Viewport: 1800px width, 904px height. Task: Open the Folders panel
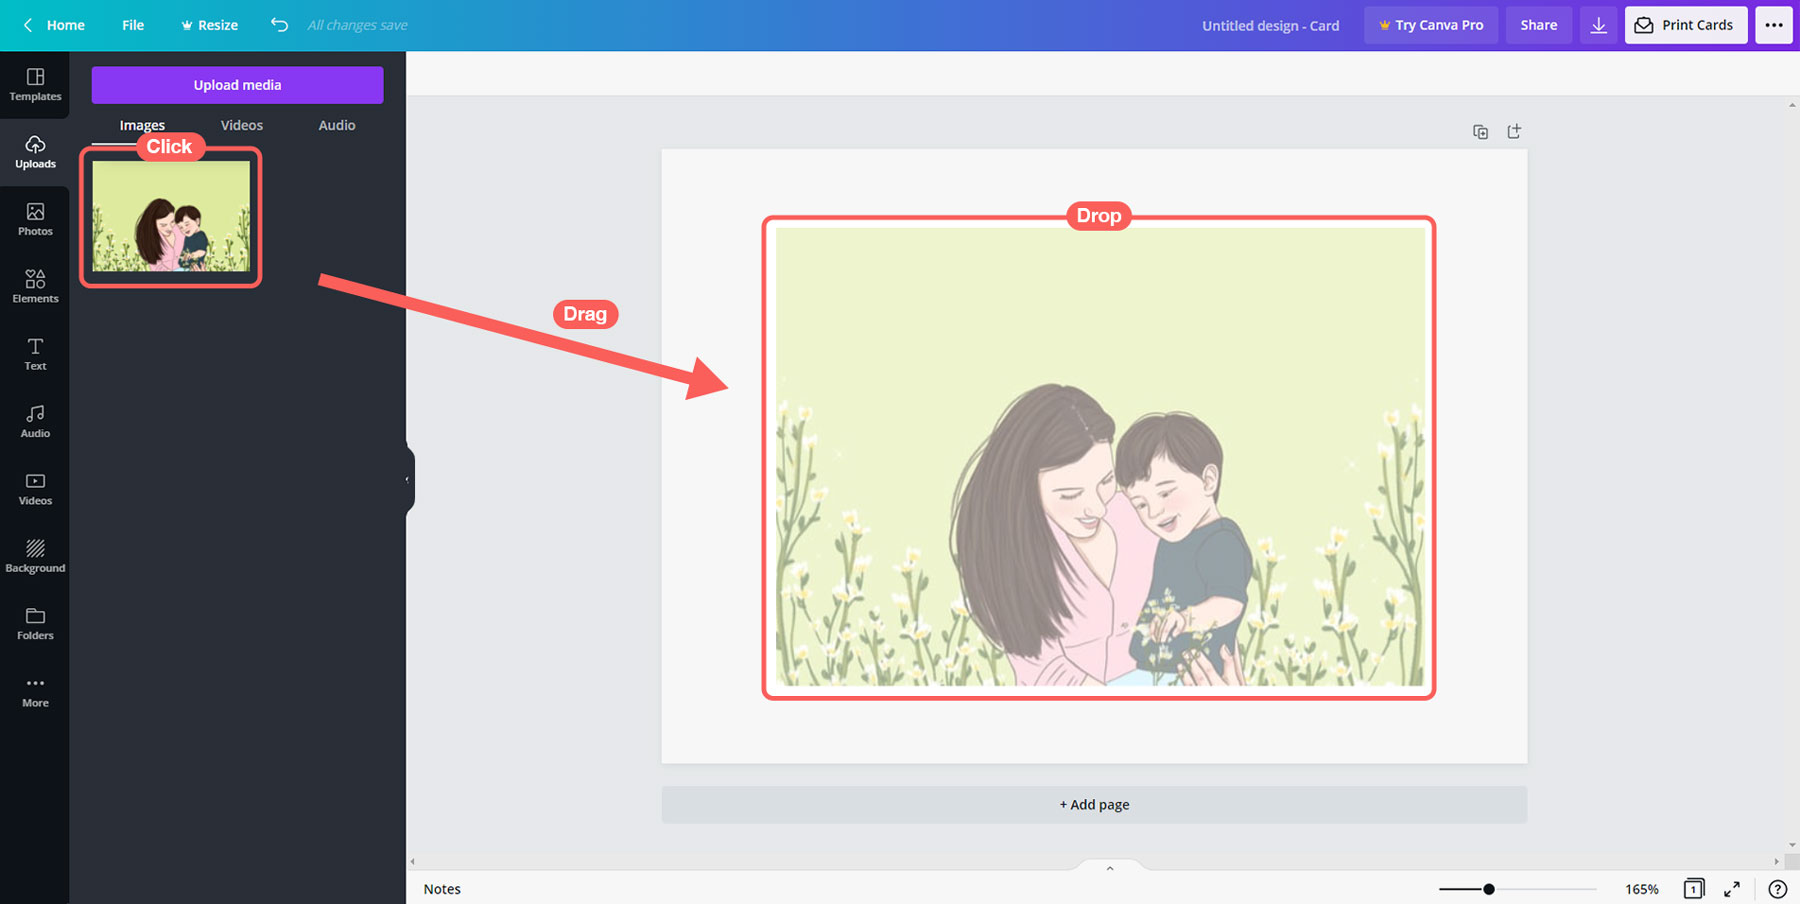pyautogui.click(x=35, y=623)
